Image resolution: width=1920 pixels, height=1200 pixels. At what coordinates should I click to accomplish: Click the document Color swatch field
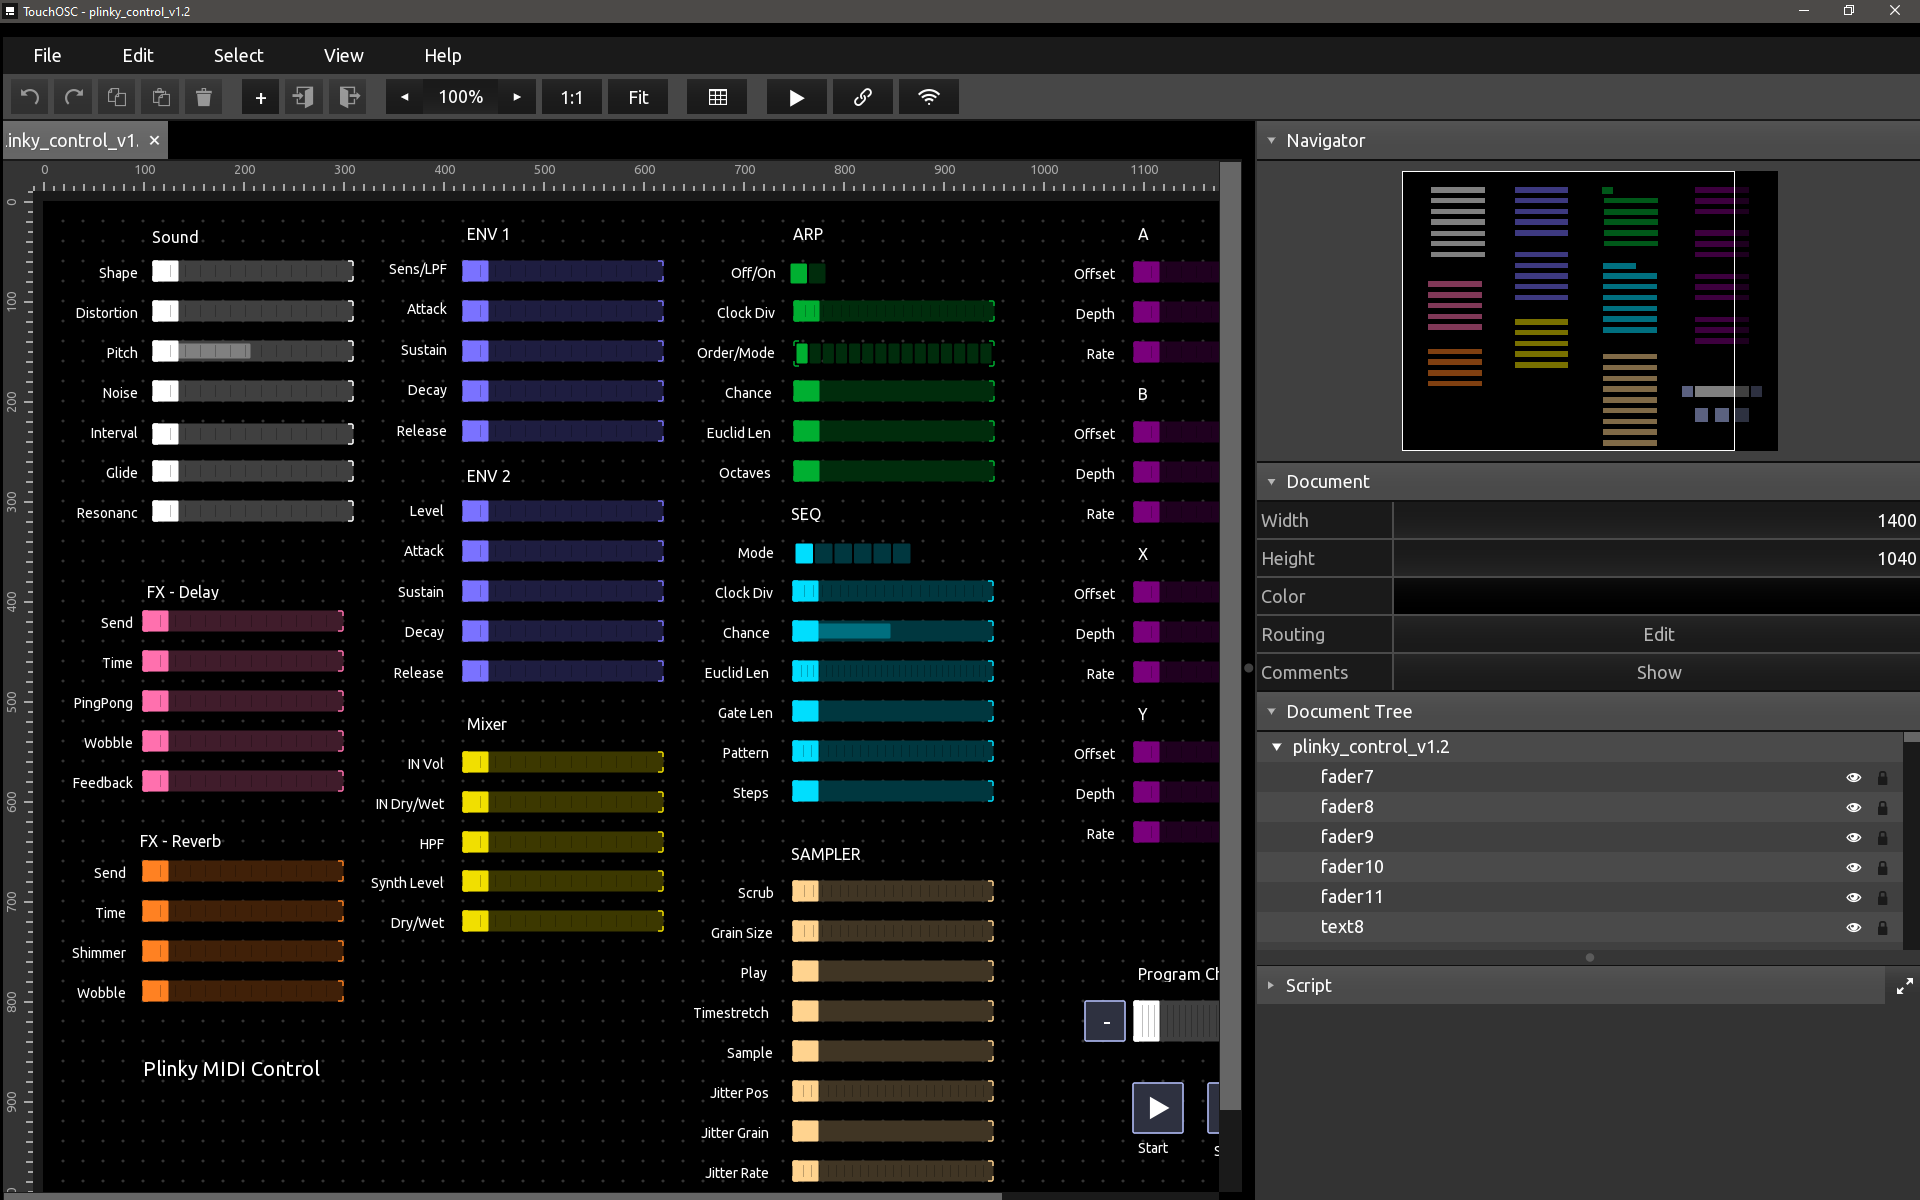tap(1657, 597)
